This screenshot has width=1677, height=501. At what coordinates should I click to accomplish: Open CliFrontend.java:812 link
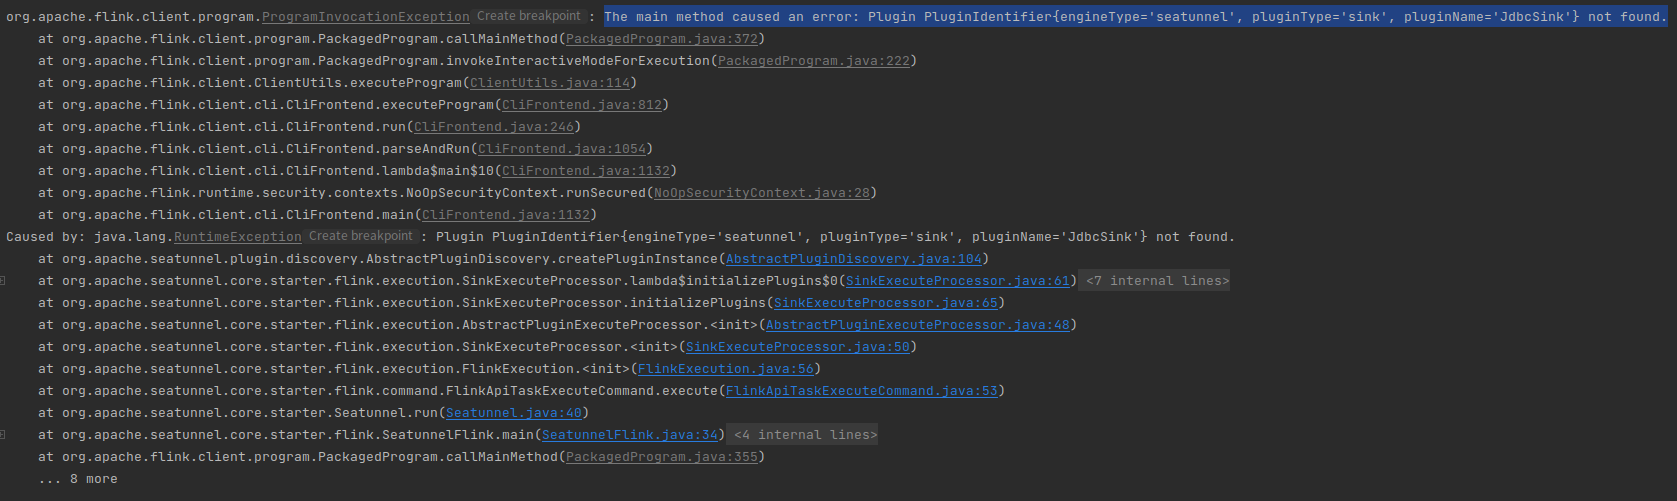pos(582,105)
